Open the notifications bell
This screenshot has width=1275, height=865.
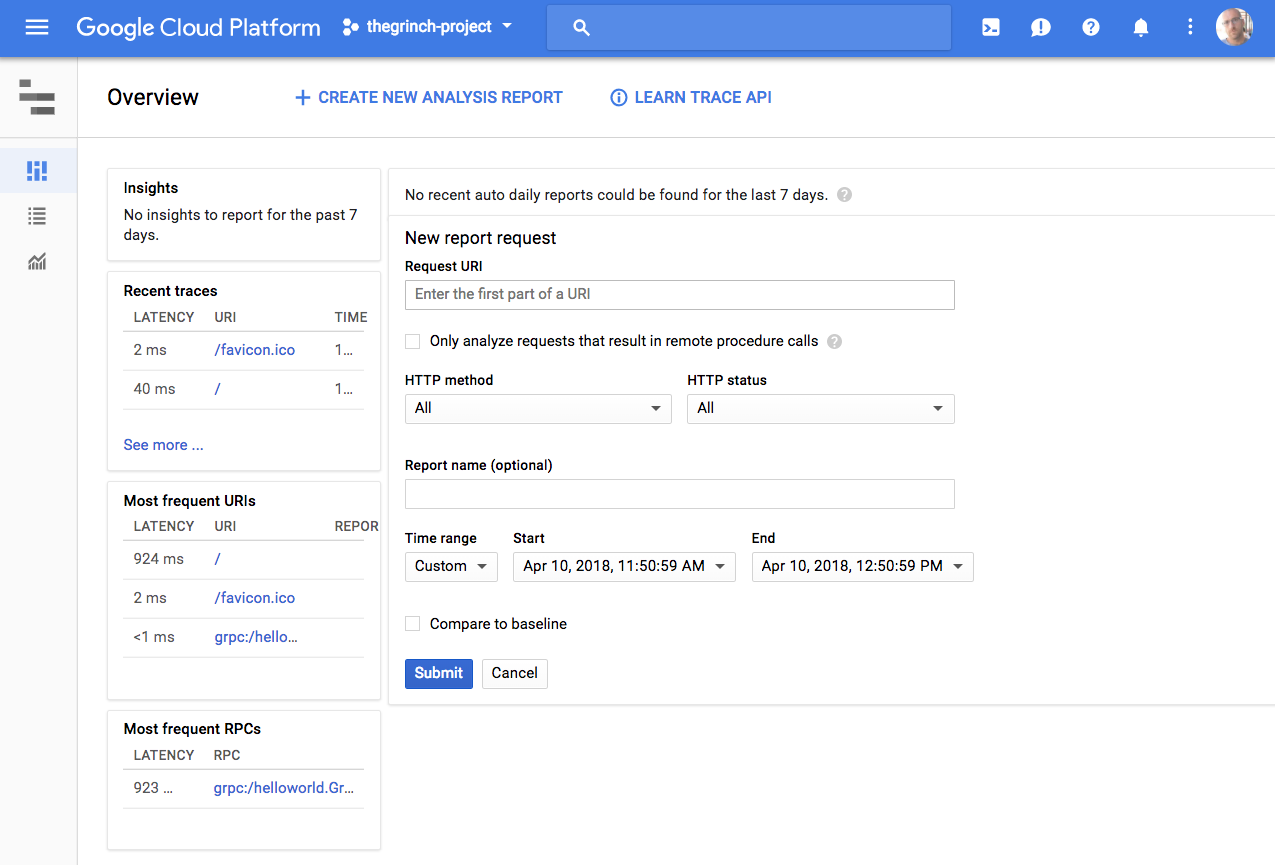coord(1140,27)
